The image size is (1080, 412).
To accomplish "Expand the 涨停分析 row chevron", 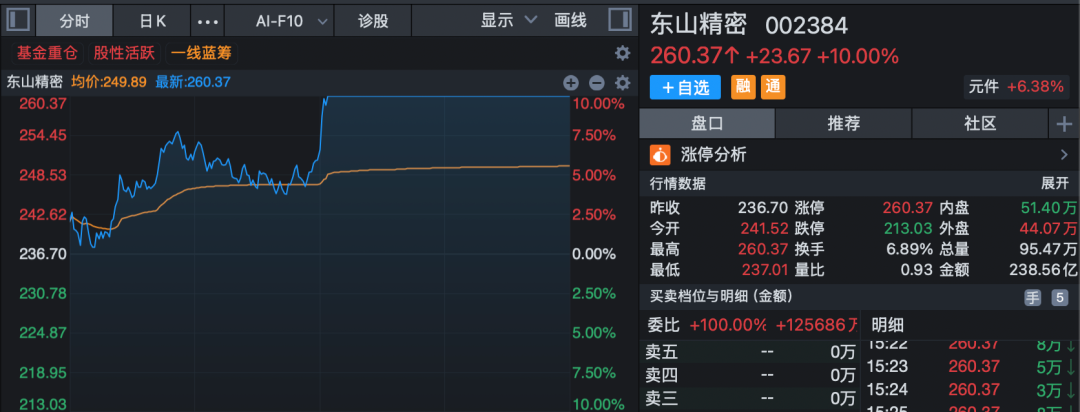I will (x=1063, y=155).
